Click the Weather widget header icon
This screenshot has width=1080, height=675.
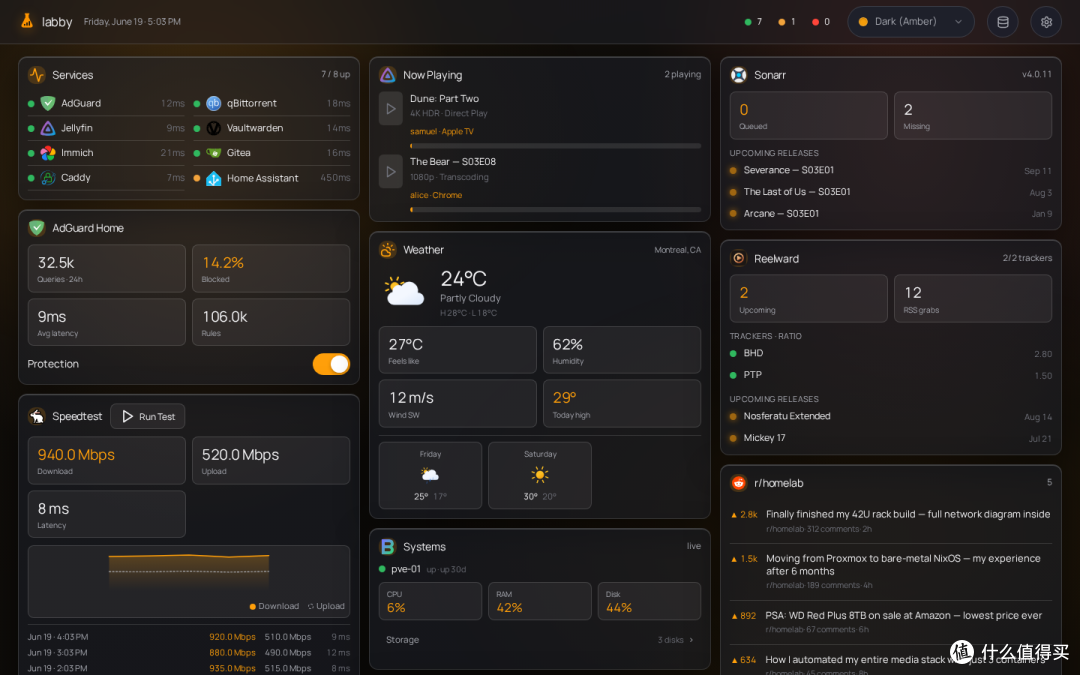click(x=388, y=249)
